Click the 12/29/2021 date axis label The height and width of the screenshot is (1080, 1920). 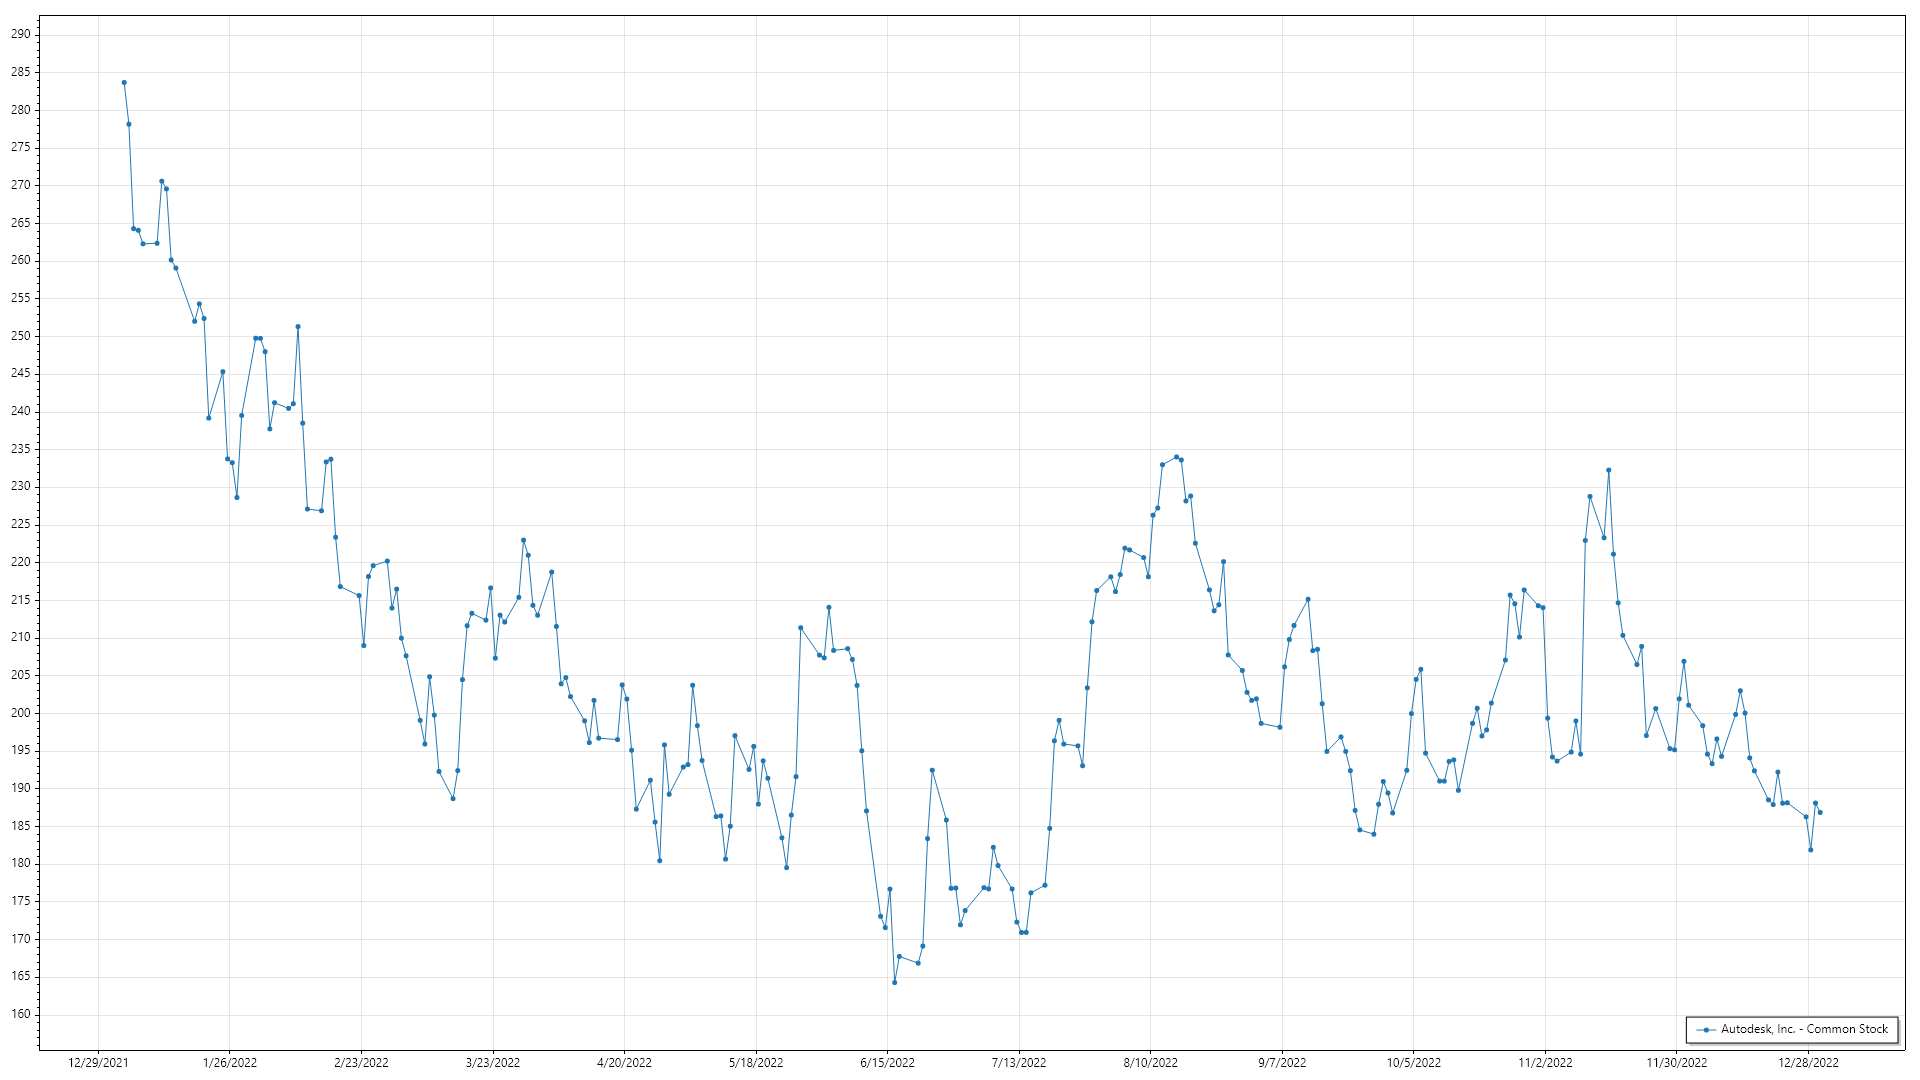tap(98, 1063)
